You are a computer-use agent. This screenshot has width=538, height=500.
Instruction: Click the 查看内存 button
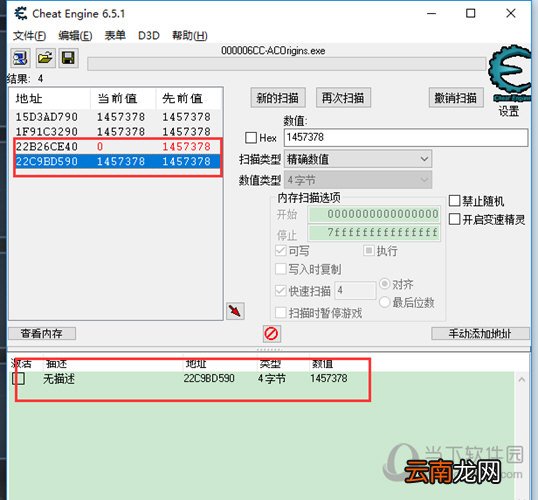click(42, 333)
